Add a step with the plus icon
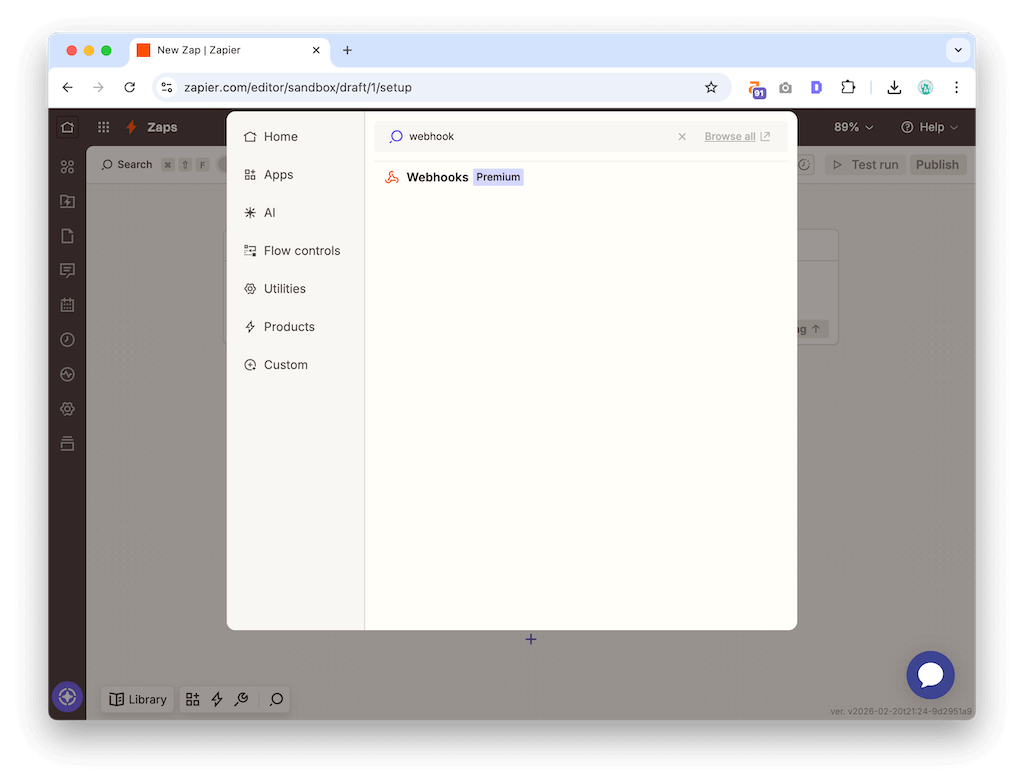 tap(531, 639)
